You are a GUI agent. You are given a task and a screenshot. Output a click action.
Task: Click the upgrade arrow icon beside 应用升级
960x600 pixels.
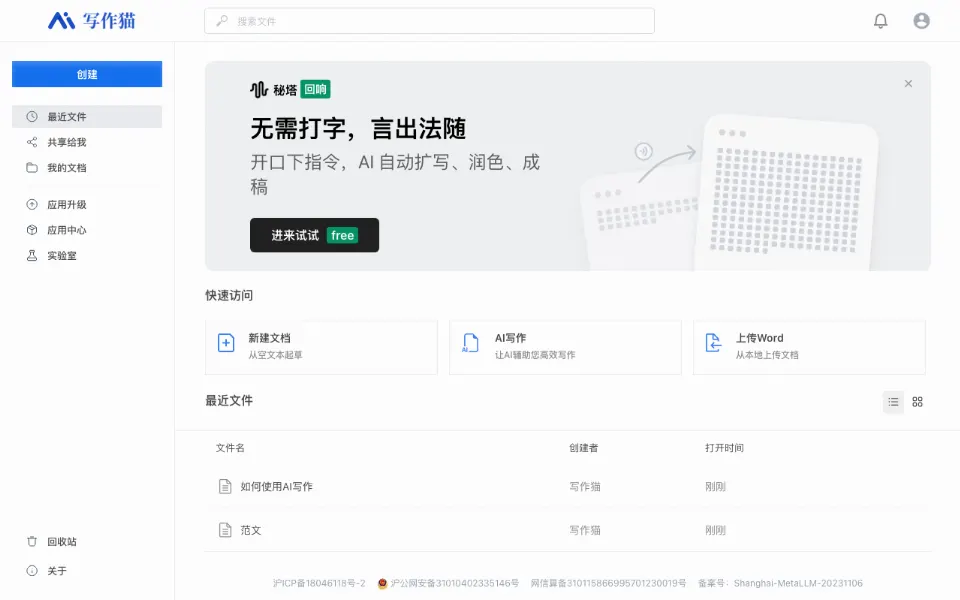pyautogui.click(x=32, y=204)
